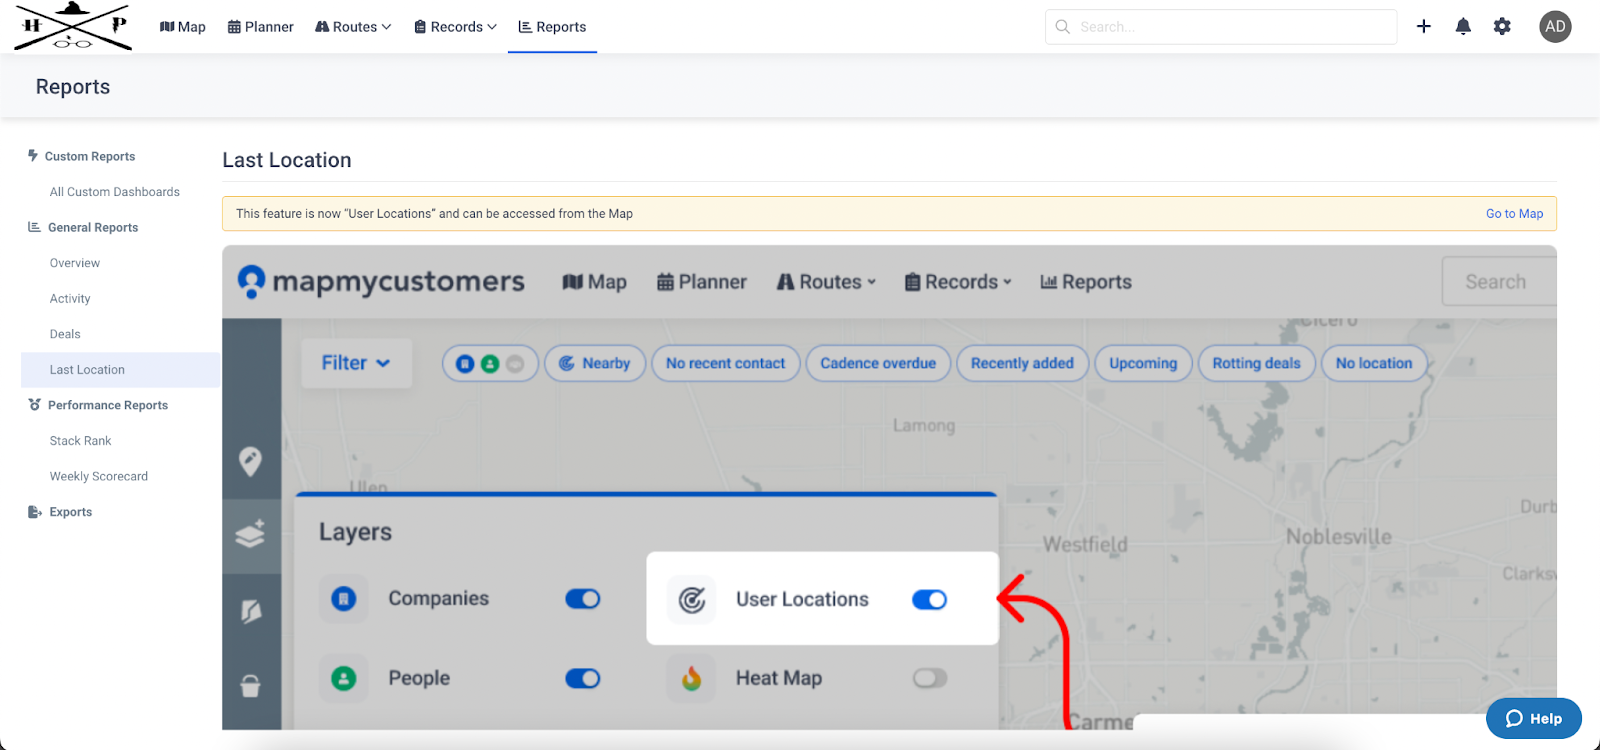Click the Heat Map flame icon
The height and width of the screenshot is (750, 1600).
tap(691, 679)
